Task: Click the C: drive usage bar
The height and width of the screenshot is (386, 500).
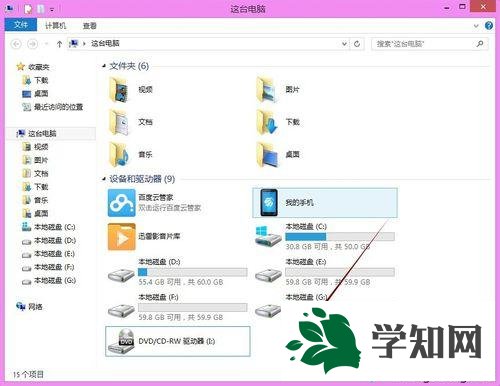Action: [340, 237]
